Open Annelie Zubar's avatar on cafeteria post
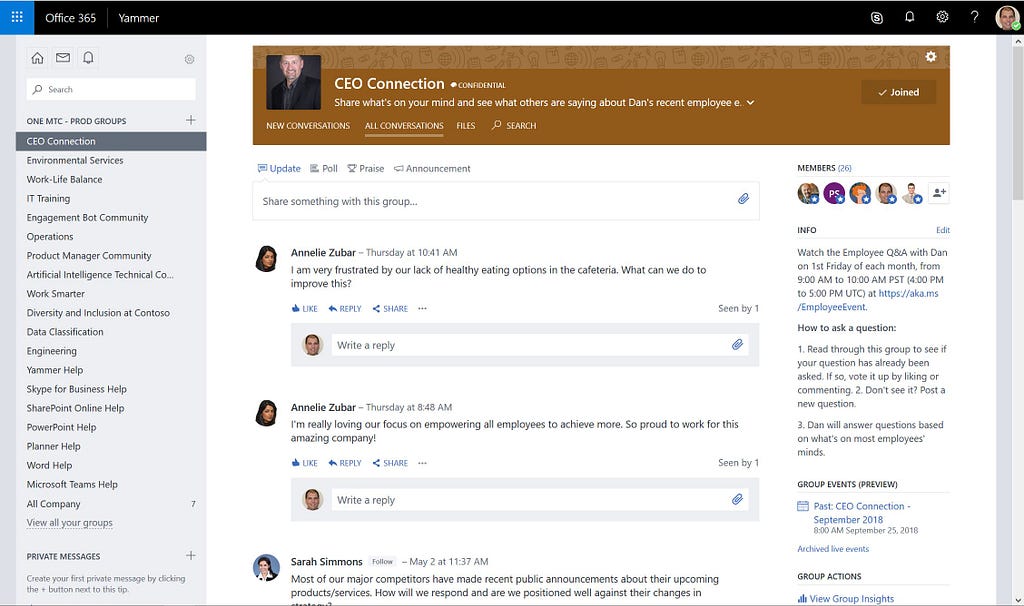Screen dimensions: 1024x606 (266, 259)
